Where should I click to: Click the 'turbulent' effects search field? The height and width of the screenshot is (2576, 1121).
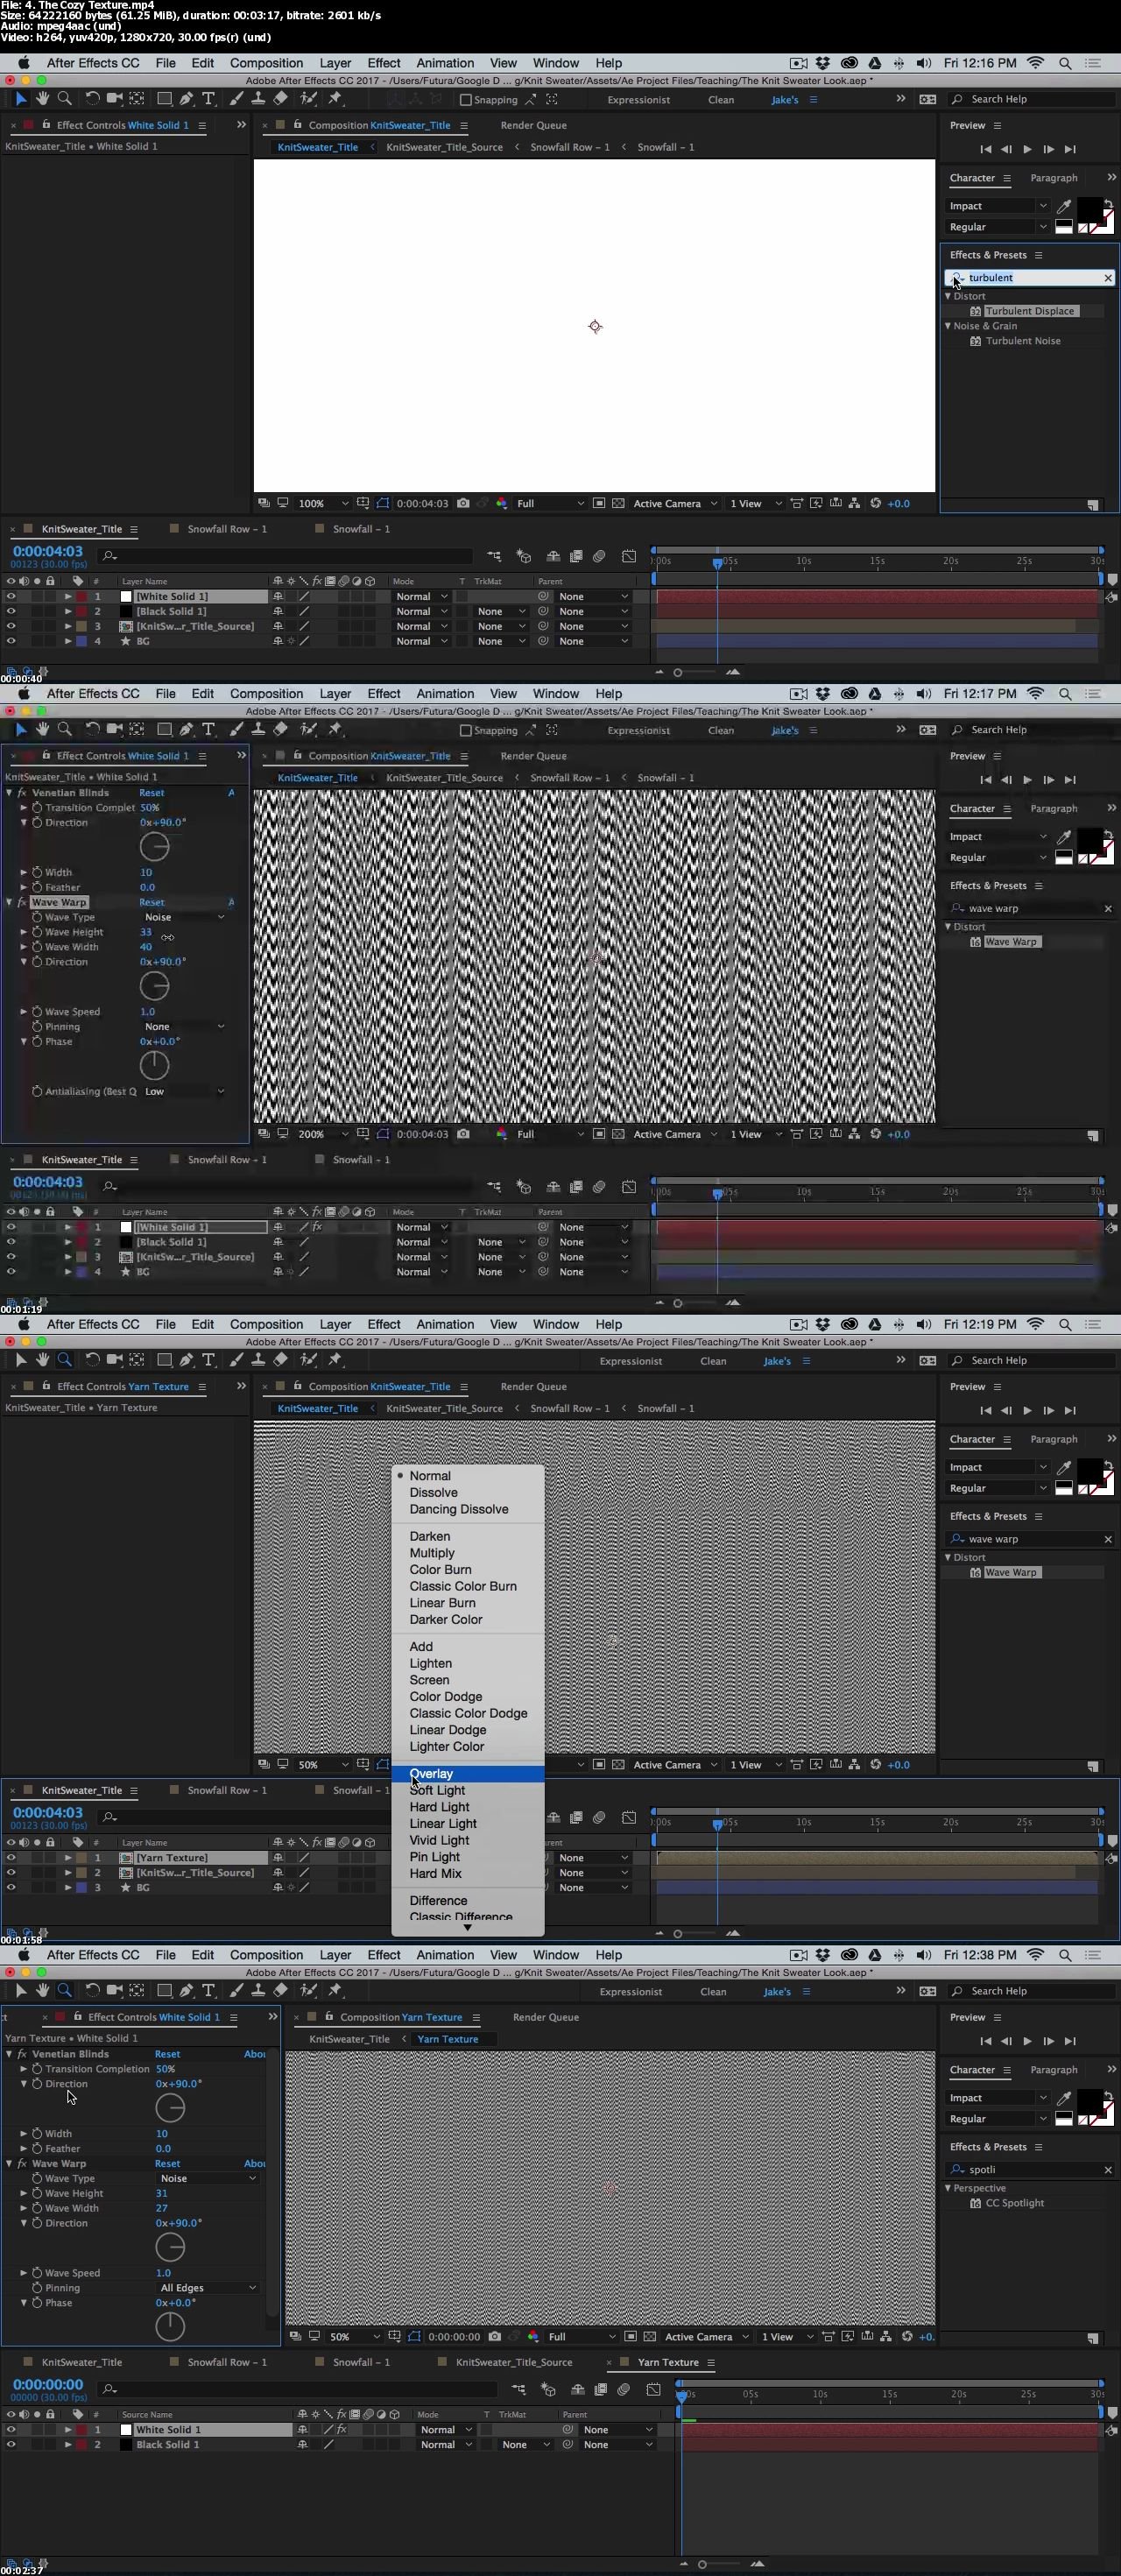(x=1031, y=278)
